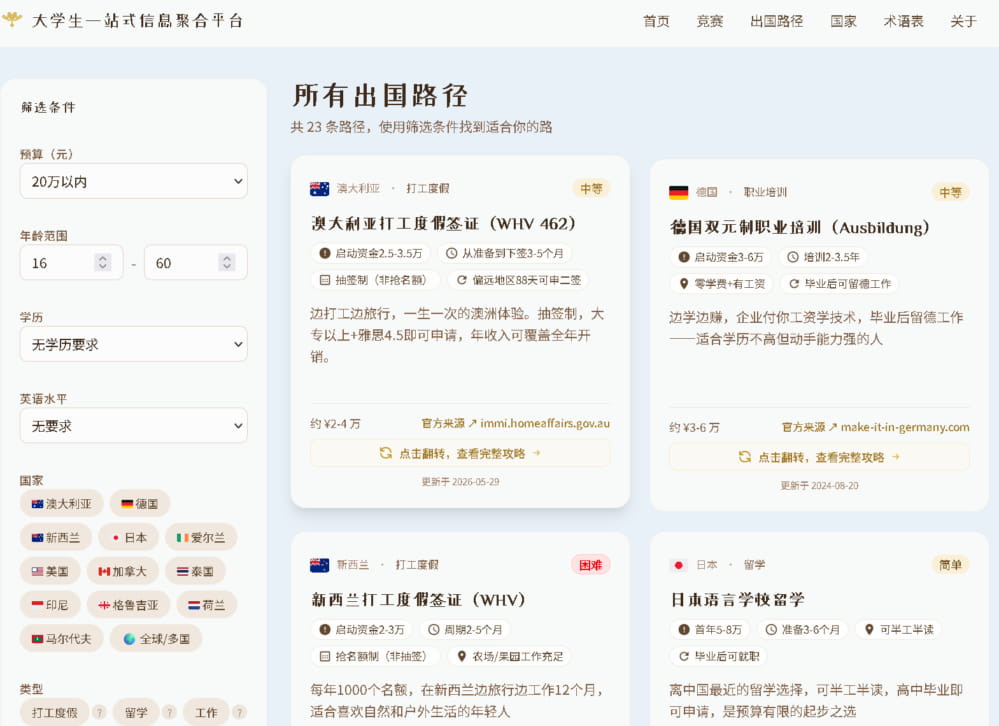
Task: Click the Australia flag icon on first card
Action: 319,189
